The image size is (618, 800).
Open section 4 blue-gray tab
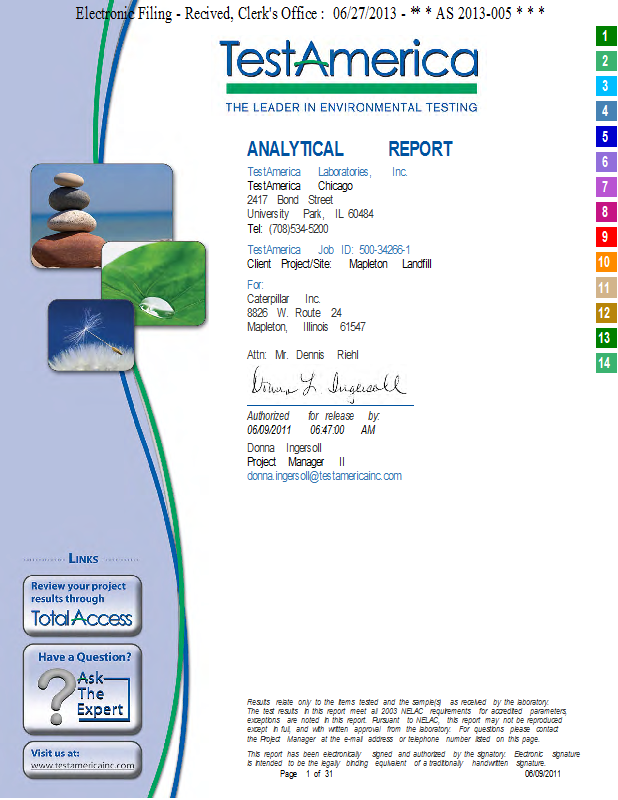coord(606,111)
